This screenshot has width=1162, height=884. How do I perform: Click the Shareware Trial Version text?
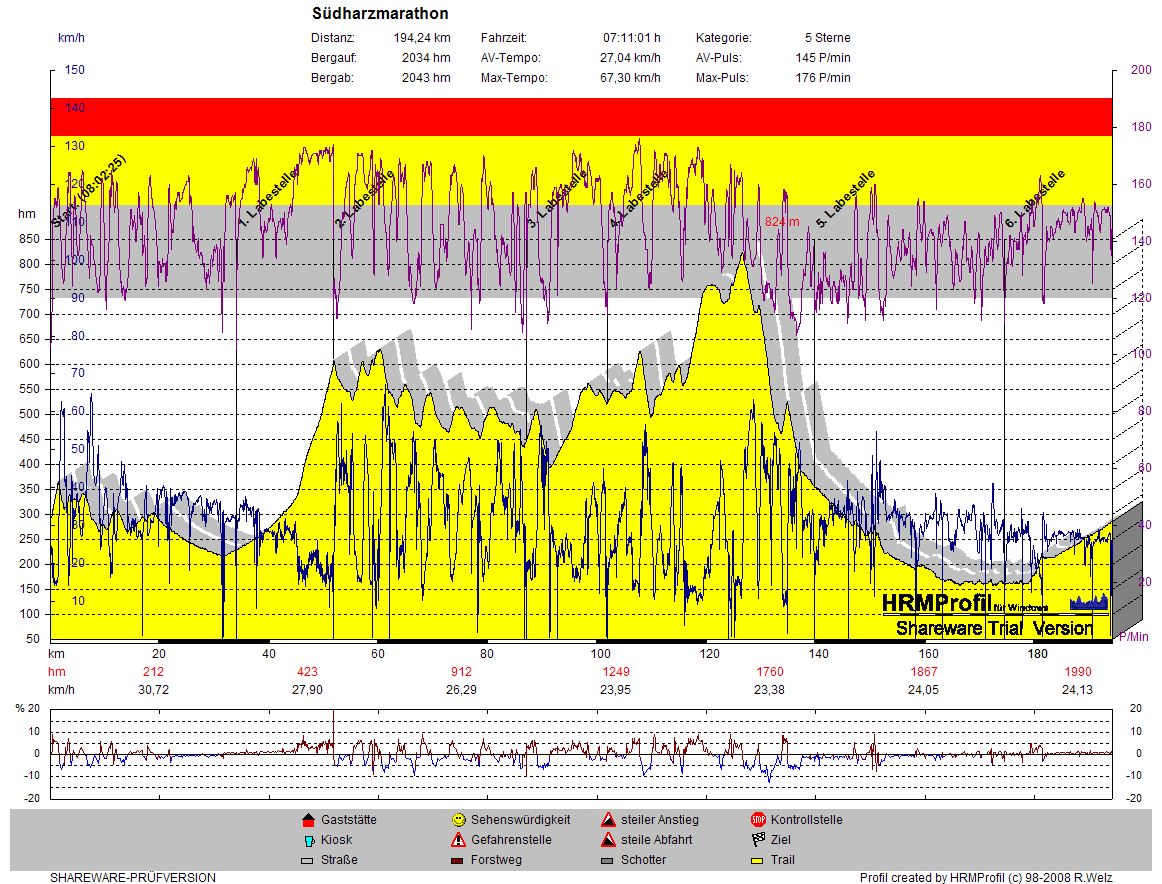tap(994, 628)
